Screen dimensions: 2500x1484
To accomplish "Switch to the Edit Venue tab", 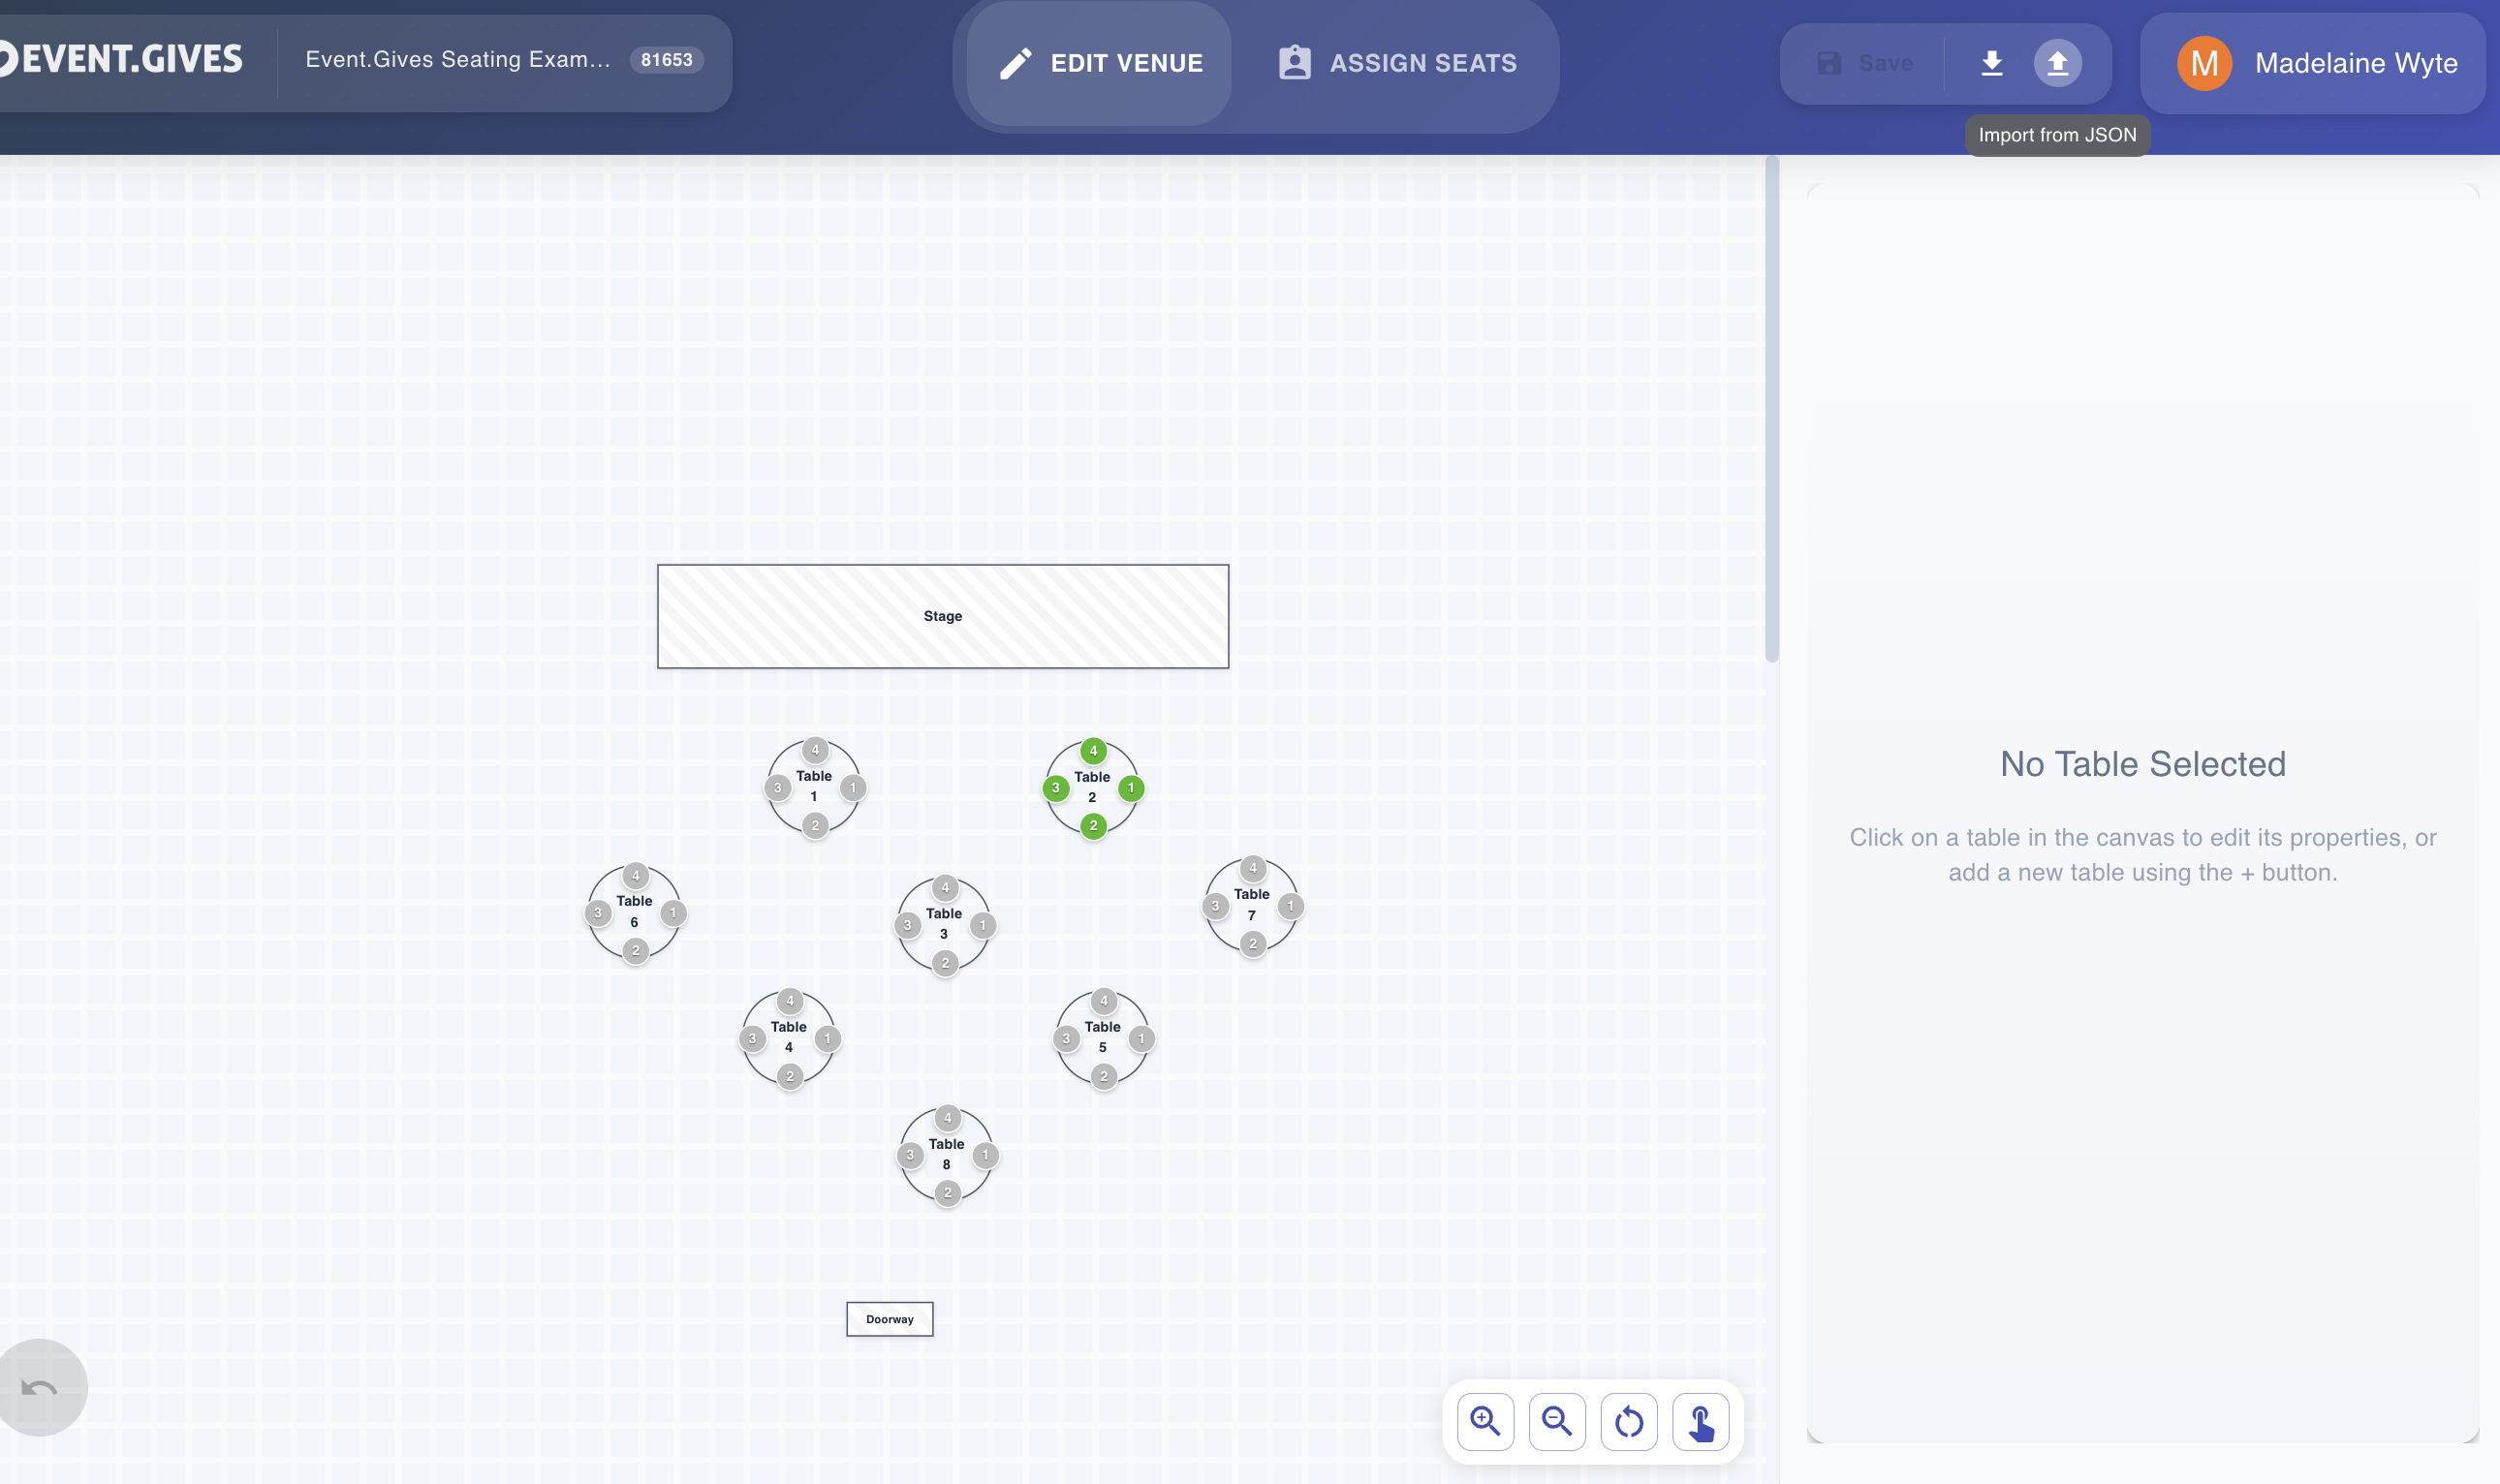I will [x=1100, y=63].
